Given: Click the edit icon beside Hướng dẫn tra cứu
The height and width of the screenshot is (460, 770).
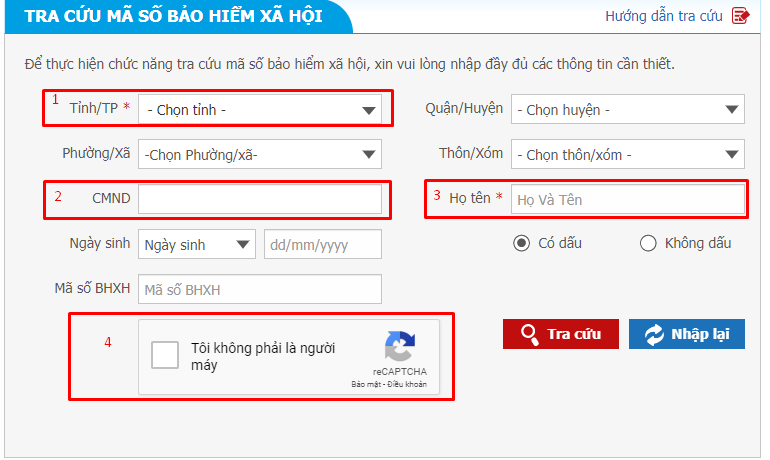Looking at the screenshot, I should [740, 16].
